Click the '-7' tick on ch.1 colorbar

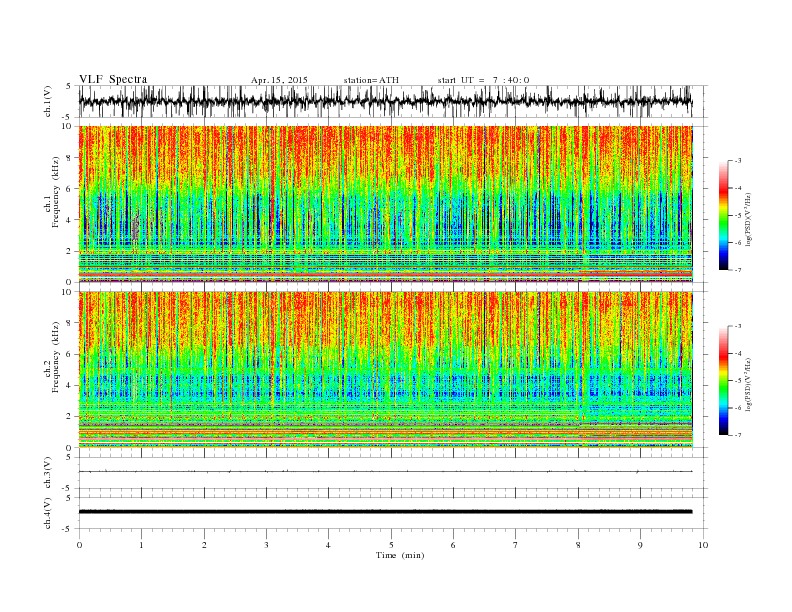737,270
